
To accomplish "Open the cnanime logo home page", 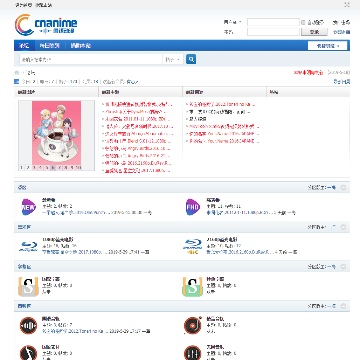I will click(46, 25).
